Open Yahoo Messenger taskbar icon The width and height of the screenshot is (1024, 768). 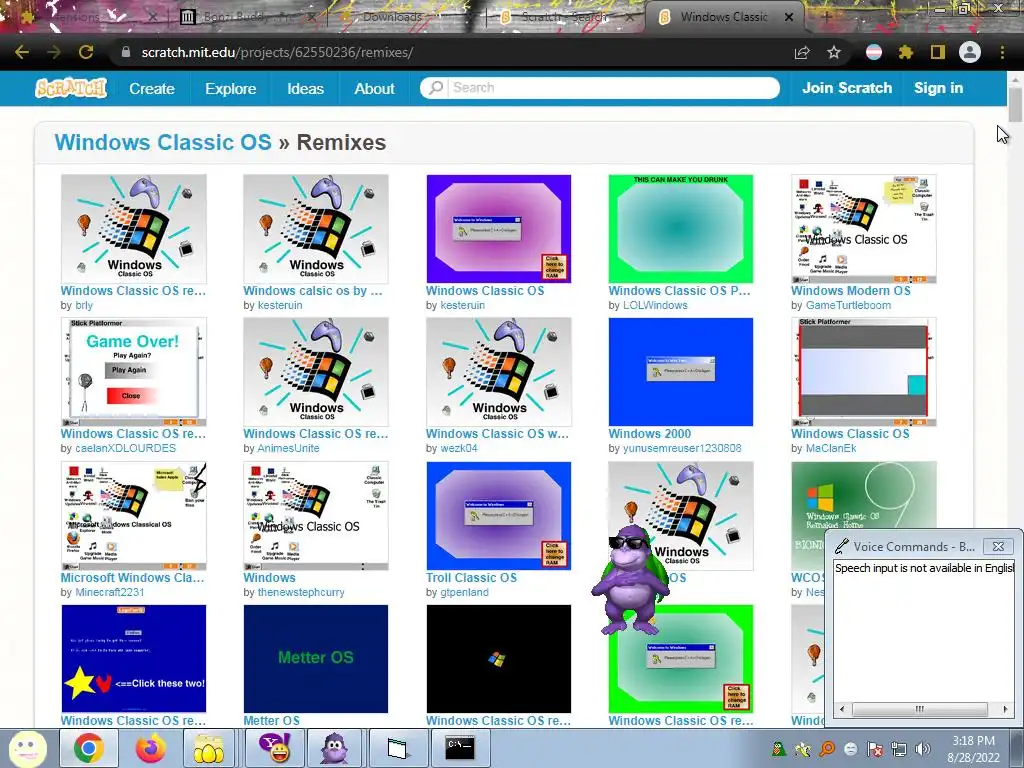point(274,748)
